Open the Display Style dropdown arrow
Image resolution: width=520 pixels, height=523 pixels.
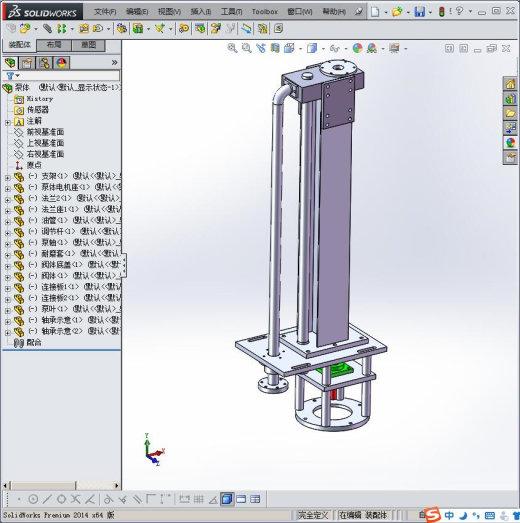click(323, 49)
